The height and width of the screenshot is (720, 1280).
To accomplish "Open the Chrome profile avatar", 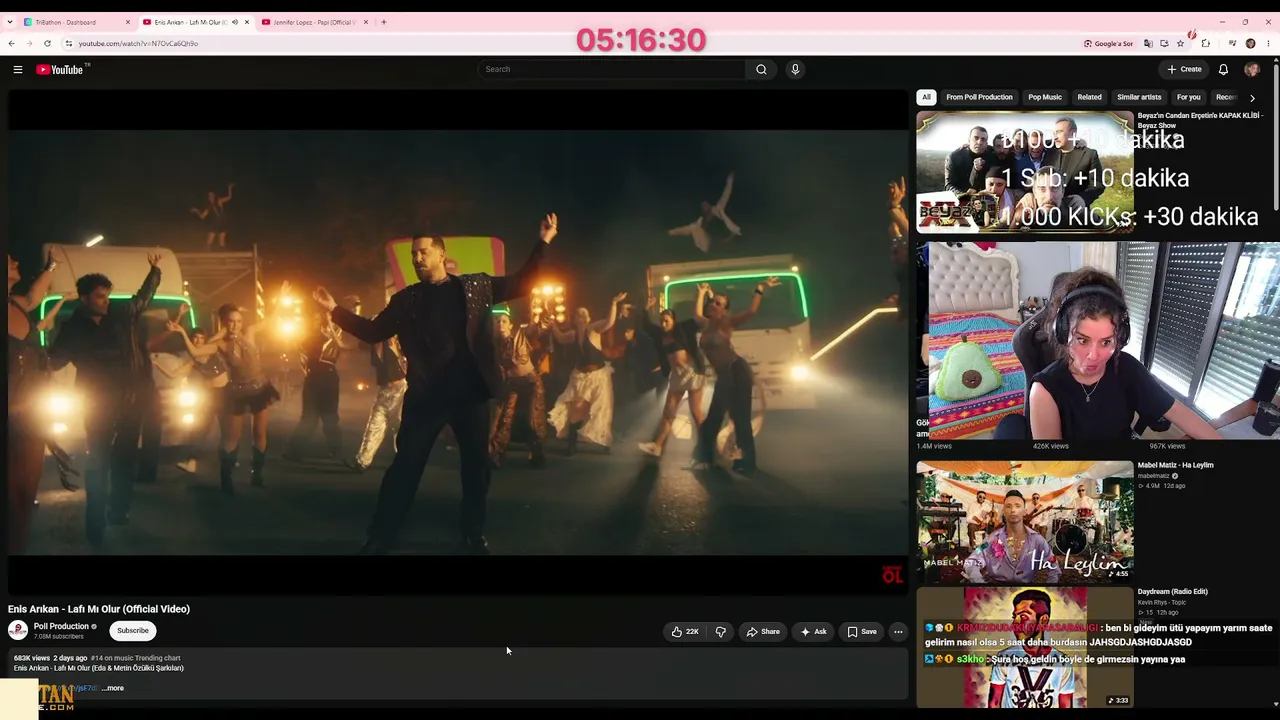I will pos(1250,43).
